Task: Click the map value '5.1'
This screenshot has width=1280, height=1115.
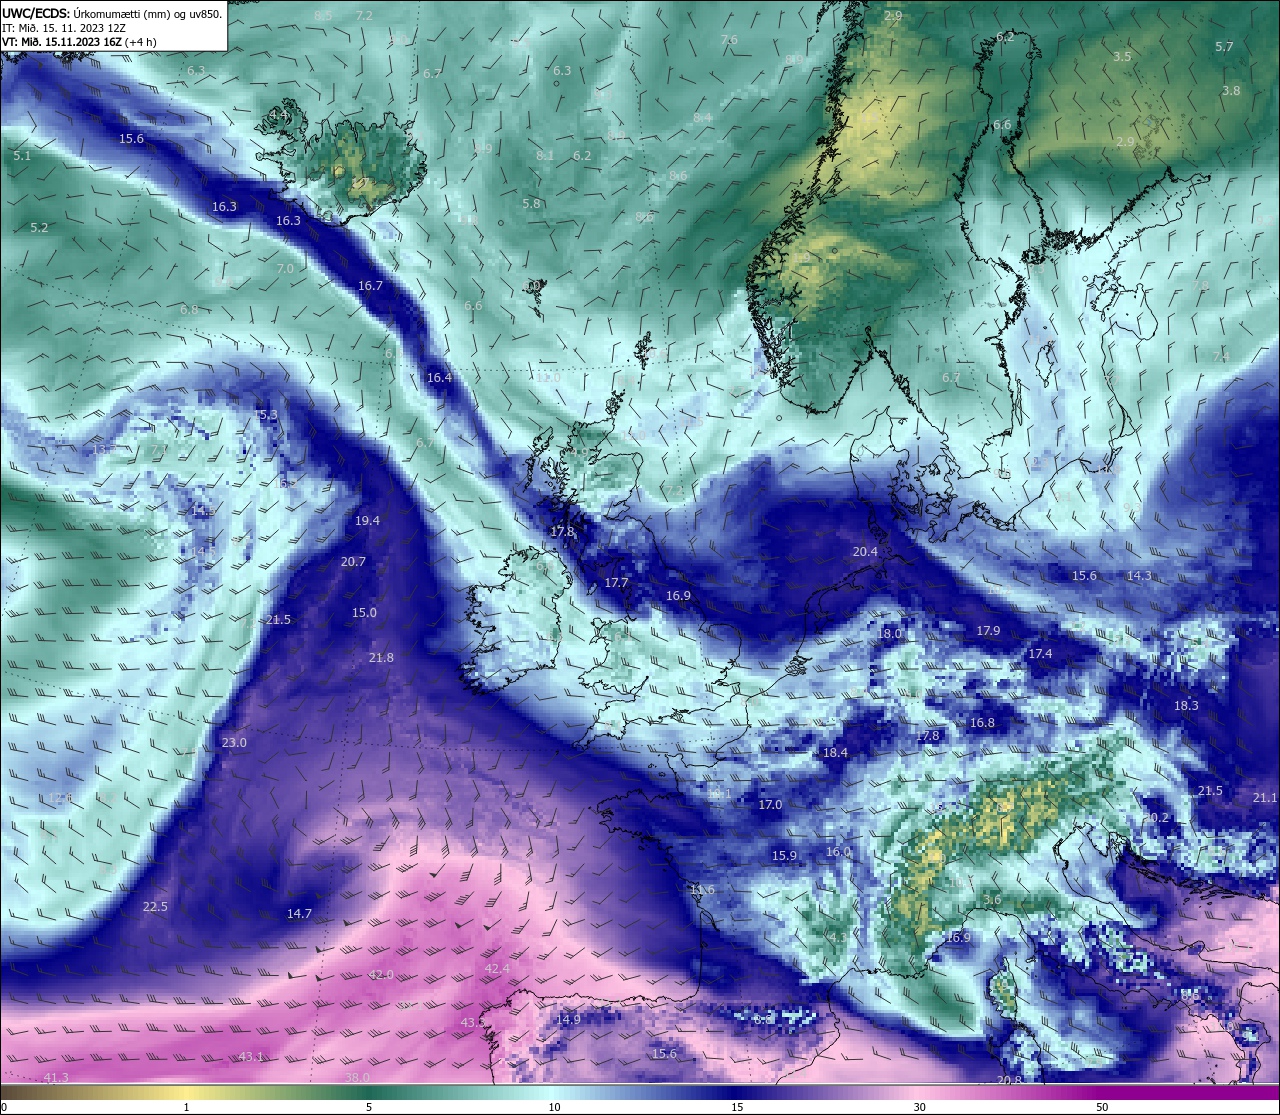Action: (22, 156)
